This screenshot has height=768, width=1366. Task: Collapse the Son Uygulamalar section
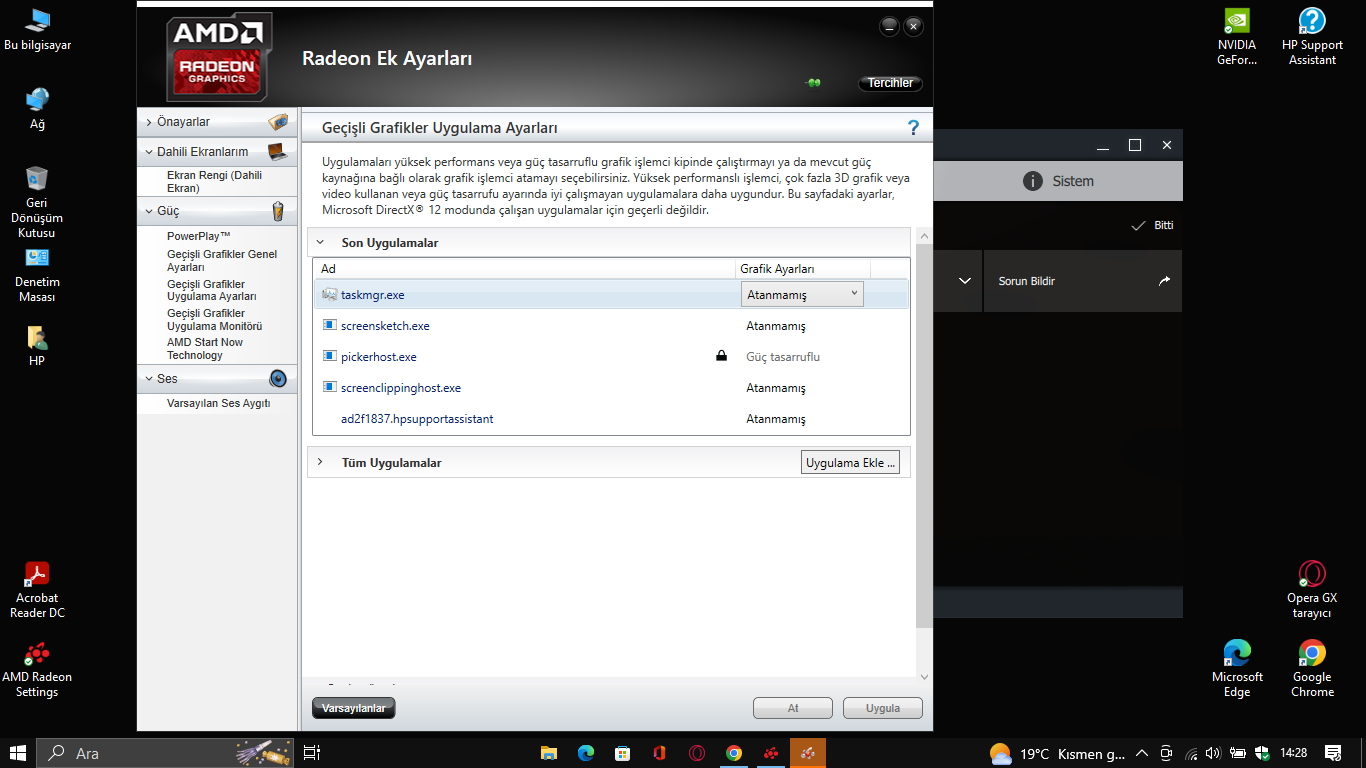pos(321,242)
